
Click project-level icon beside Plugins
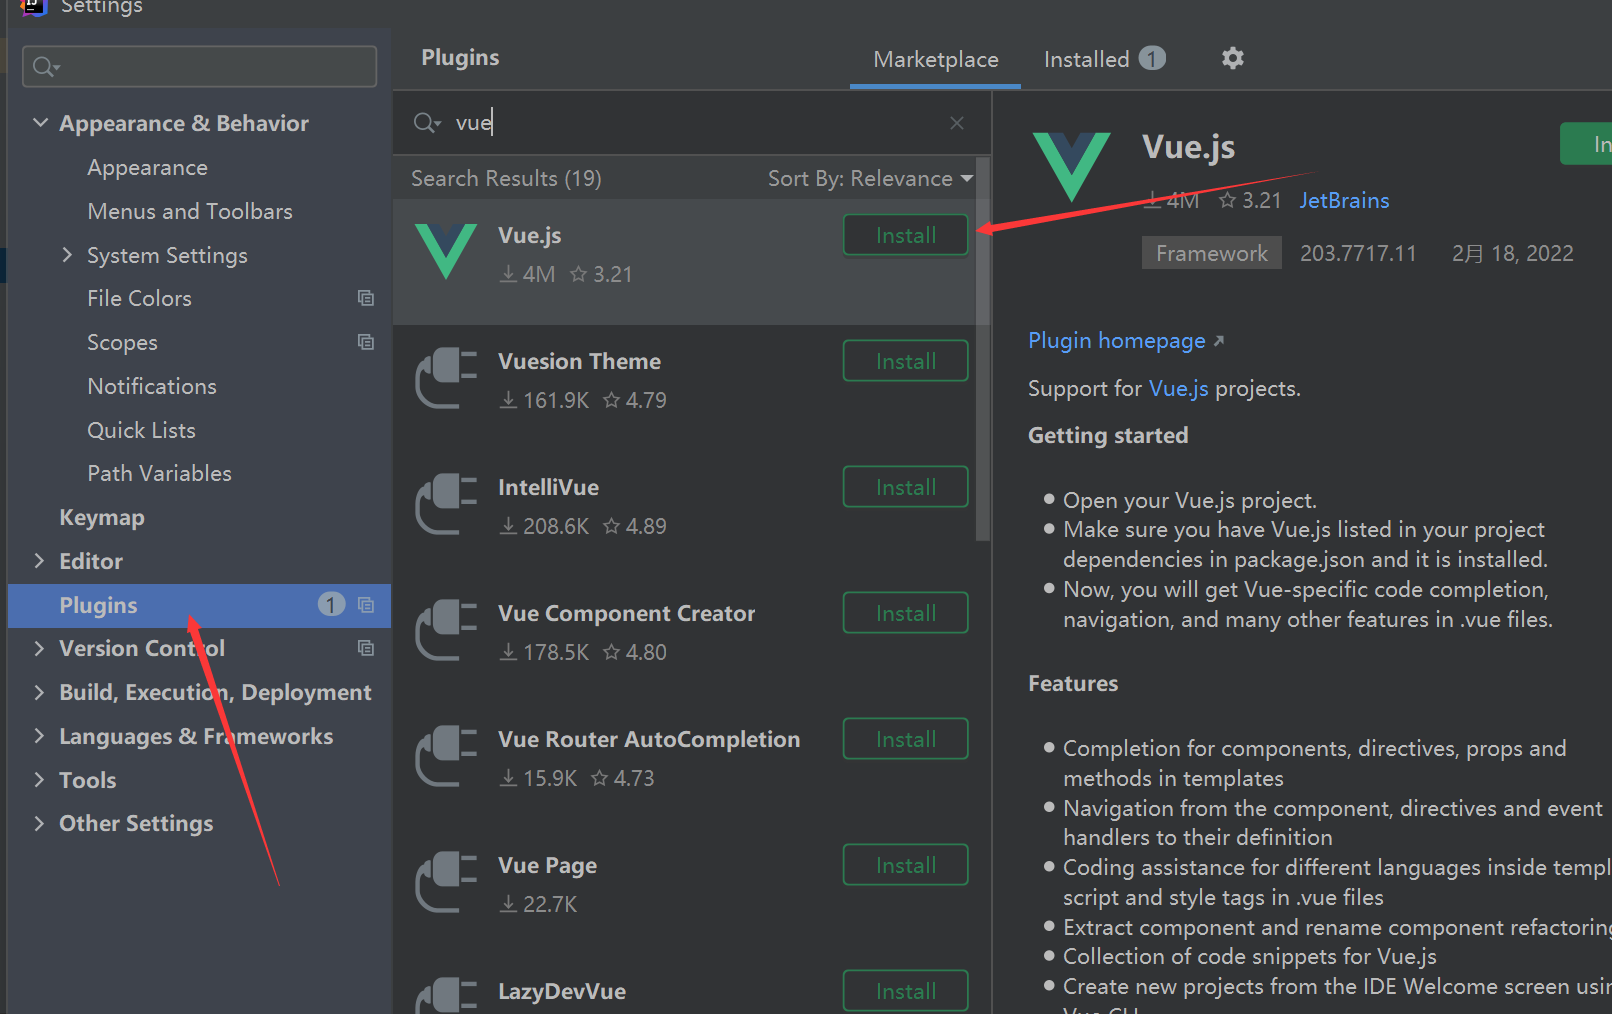(x=366, y=605)
